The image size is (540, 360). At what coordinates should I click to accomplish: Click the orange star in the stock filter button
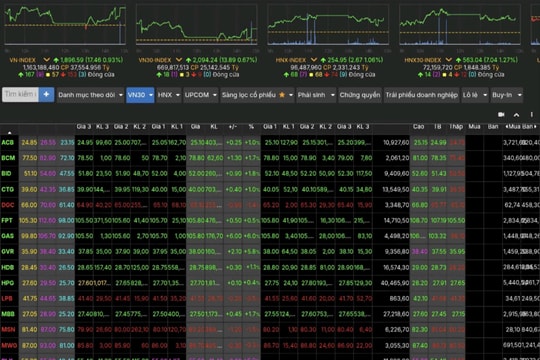282,95
